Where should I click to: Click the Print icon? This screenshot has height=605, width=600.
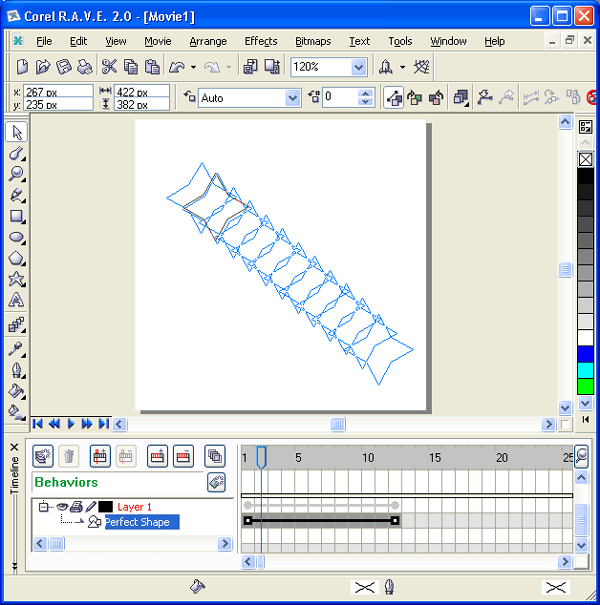coord(85,67)
